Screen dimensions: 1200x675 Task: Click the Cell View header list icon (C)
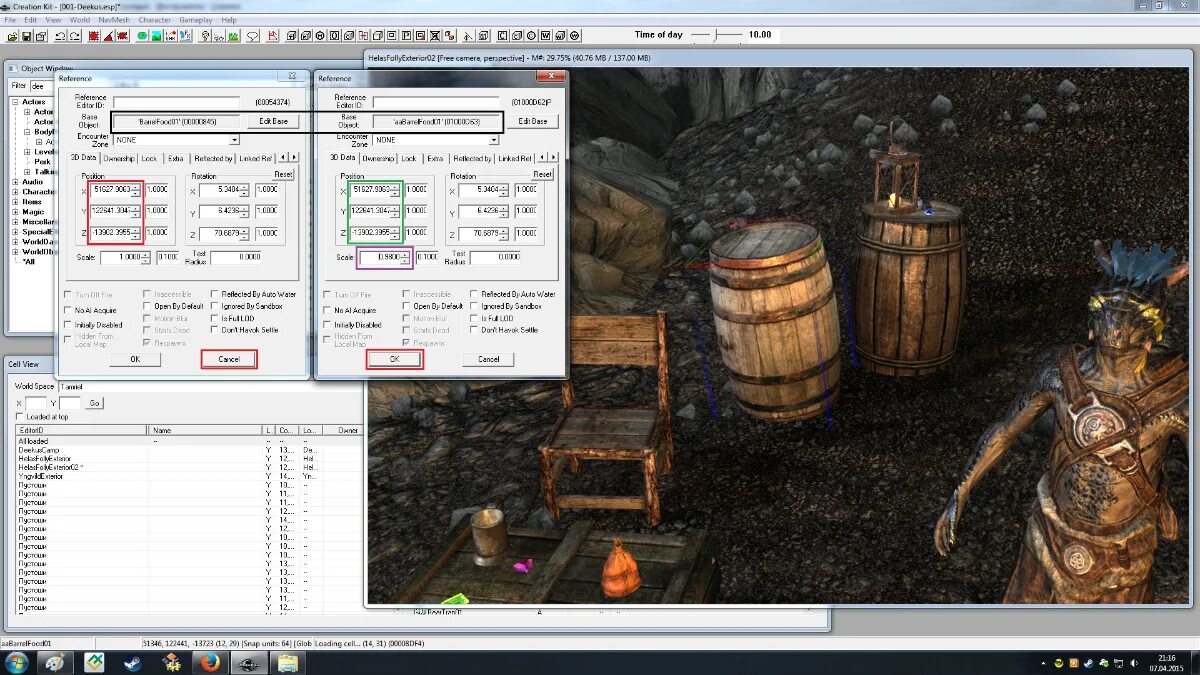(x=503, y=35)
